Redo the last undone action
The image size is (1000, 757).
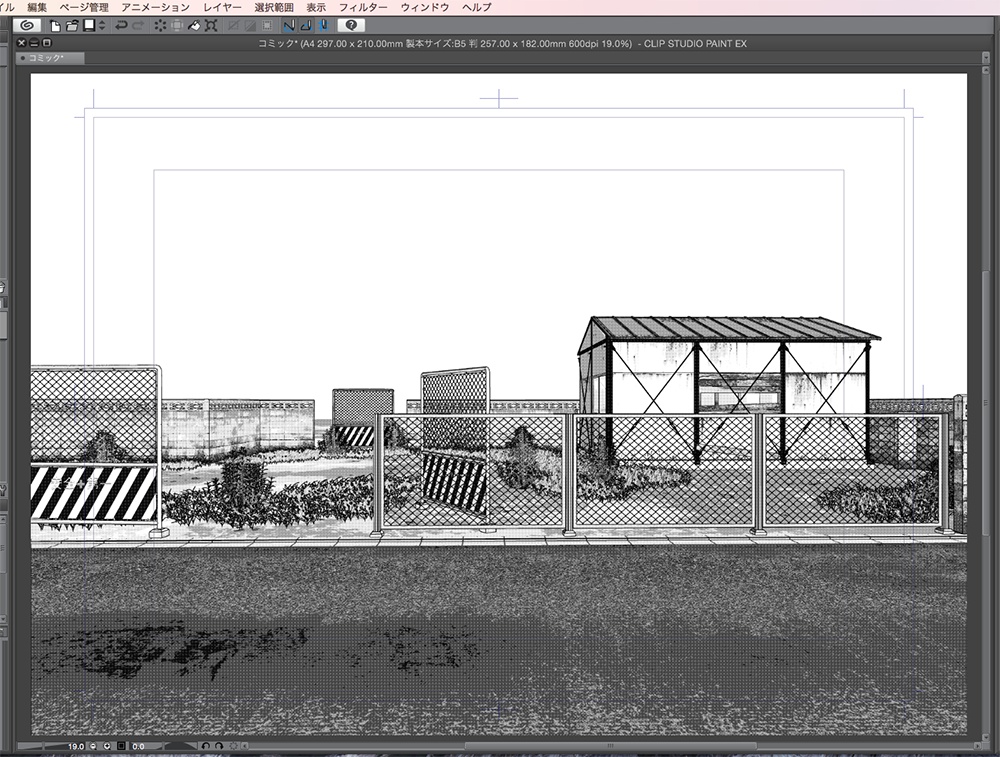pyautogui.click(x=138, y=26)
